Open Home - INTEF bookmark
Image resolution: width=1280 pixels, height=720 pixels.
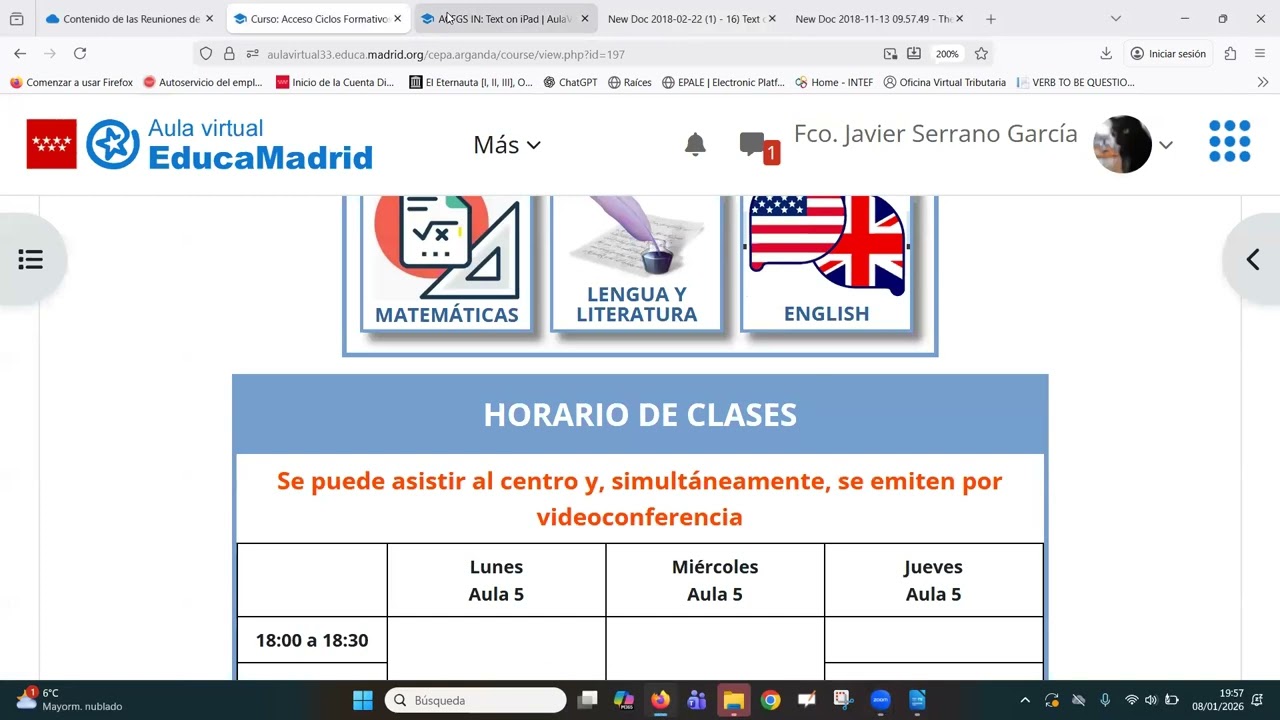coord(834,82)
